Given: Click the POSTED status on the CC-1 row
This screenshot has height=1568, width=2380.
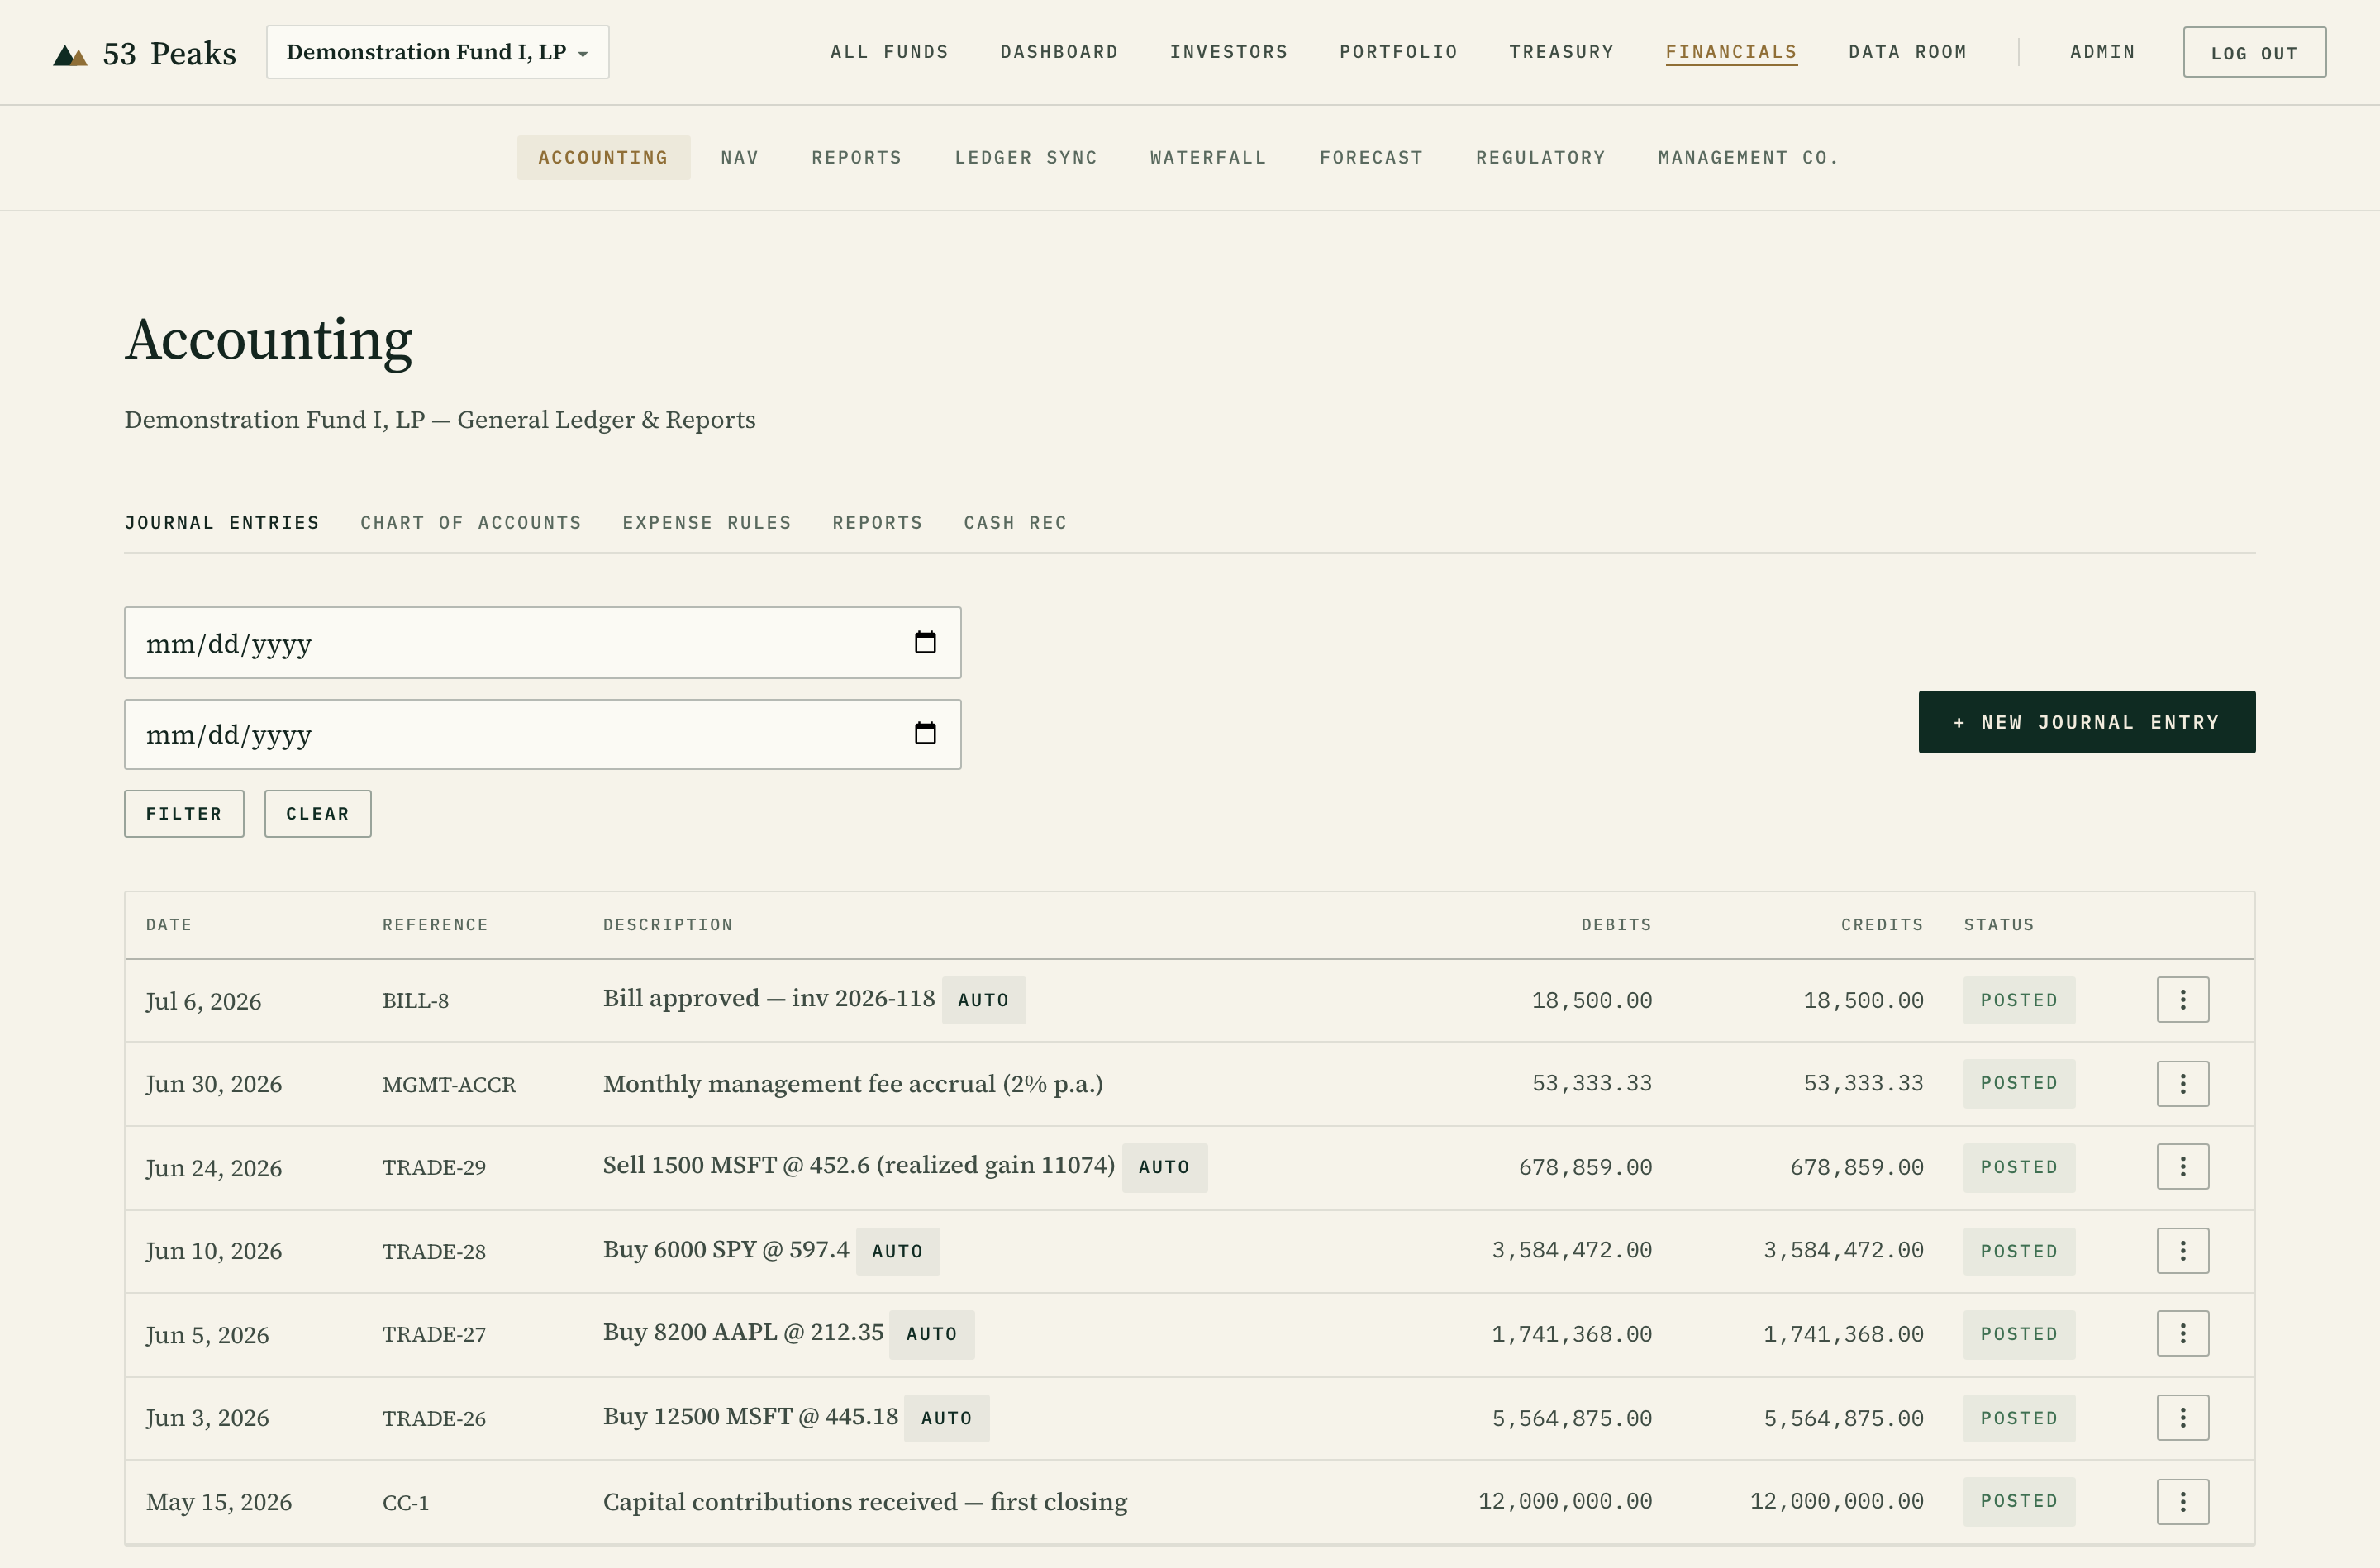Looking at the screenshot, I should (2019, 1501).
